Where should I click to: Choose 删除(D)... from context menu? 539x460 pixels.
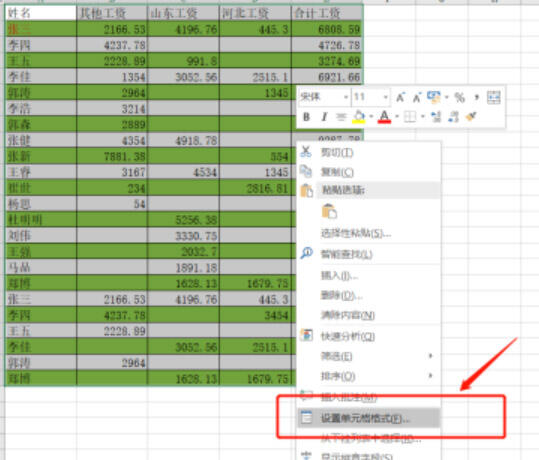click(x=368, y=295)
